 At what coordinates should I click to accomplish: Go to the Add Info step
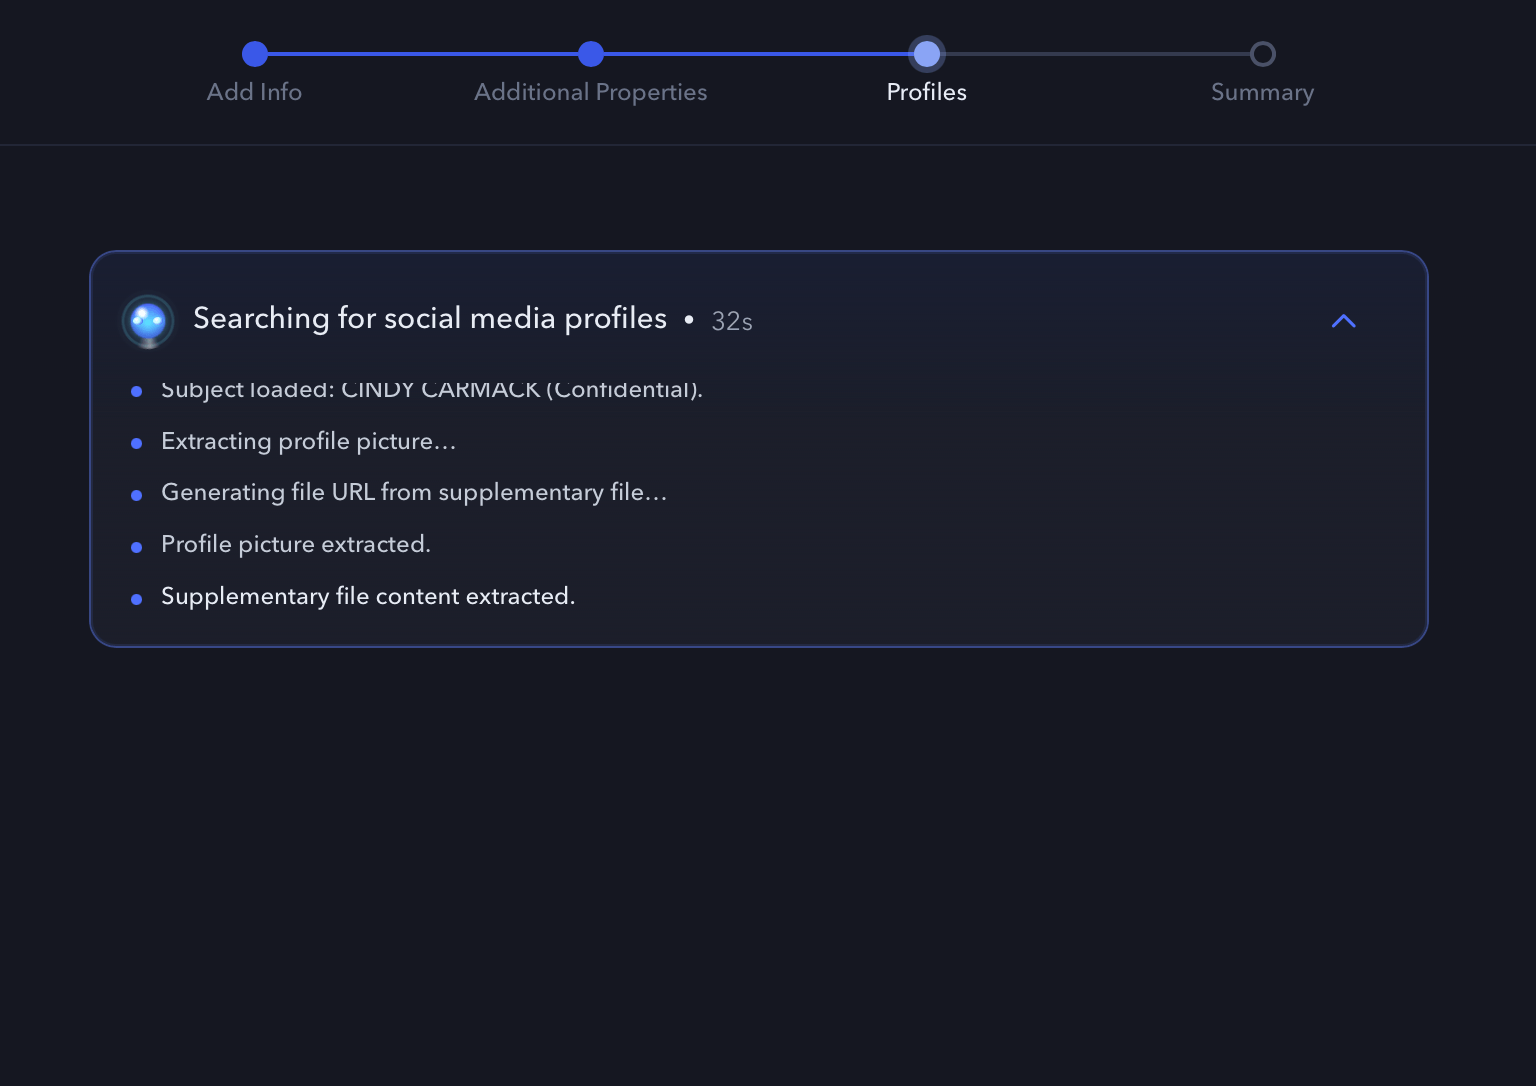point(254,92)
